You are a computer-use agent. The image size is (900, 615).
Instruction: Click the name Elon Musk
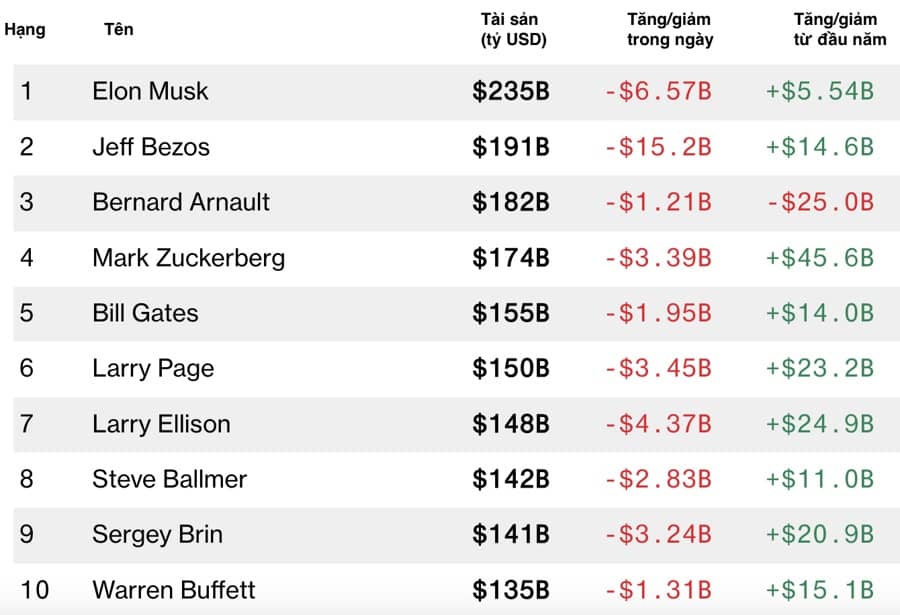[x=150, y=91]
